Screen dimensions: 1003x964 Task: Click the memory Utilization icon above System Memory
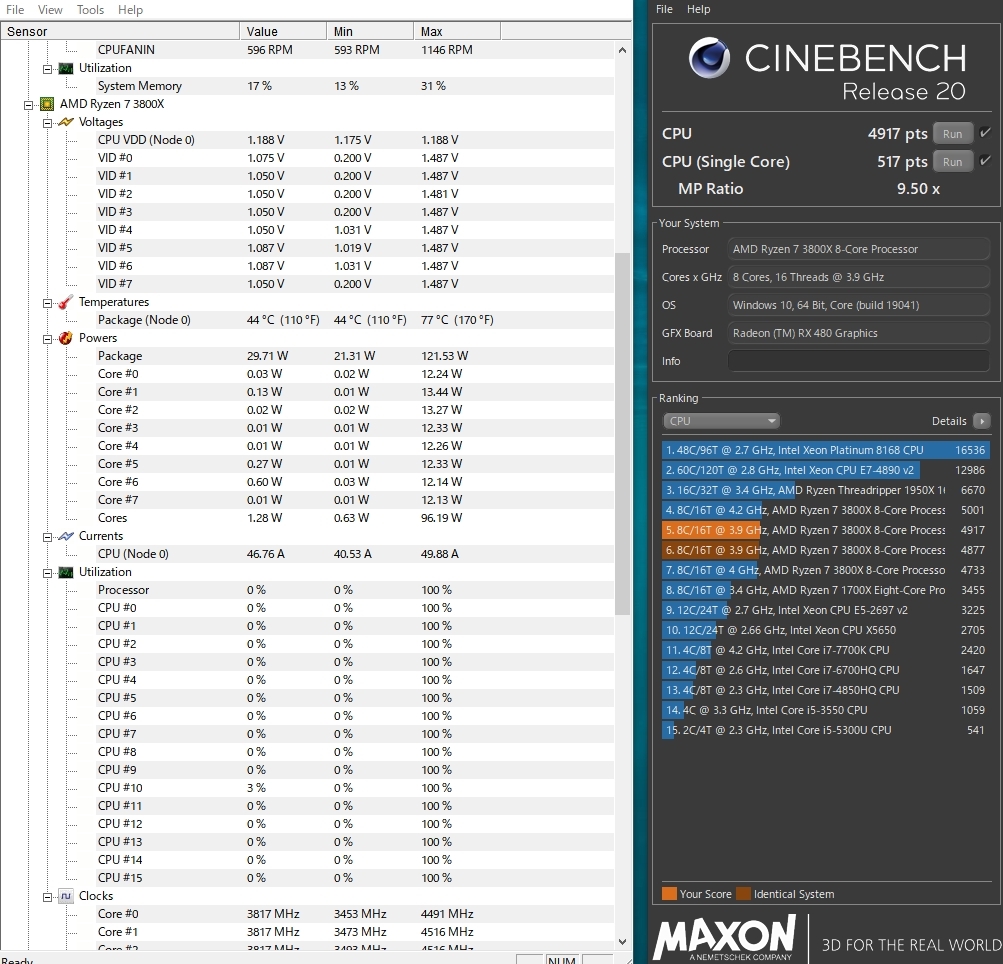(66, 68)
